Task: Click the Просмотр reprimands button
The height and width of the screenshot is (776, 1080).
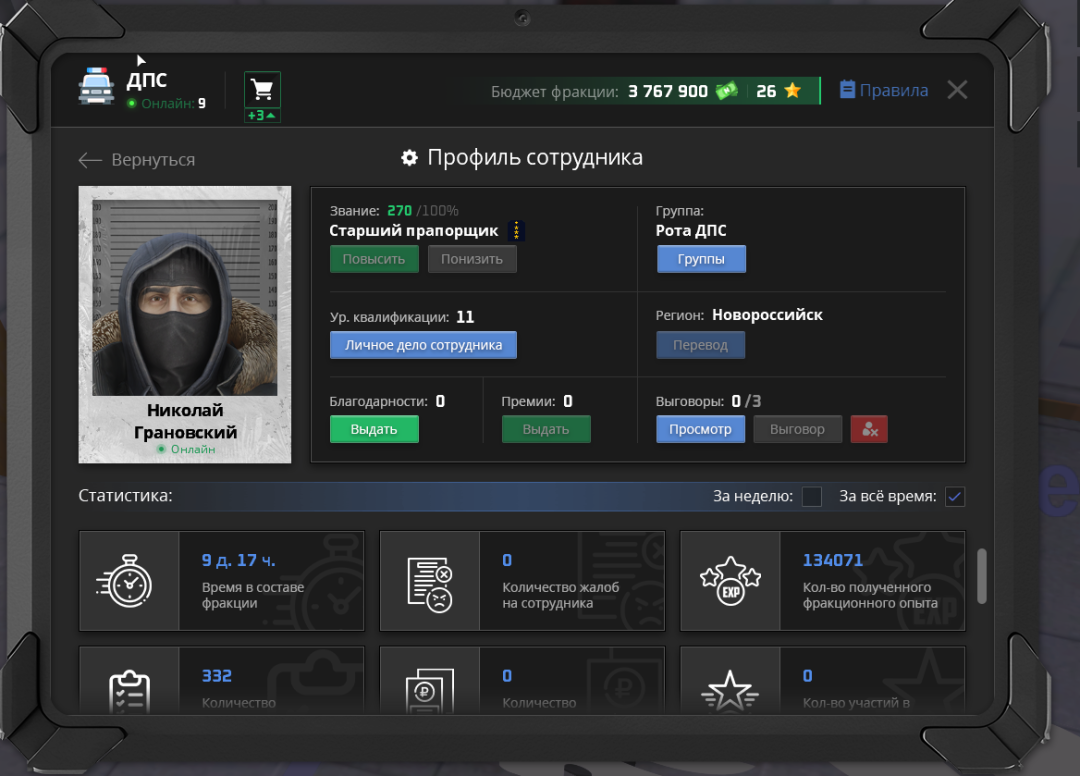Action: coord(700,429)
